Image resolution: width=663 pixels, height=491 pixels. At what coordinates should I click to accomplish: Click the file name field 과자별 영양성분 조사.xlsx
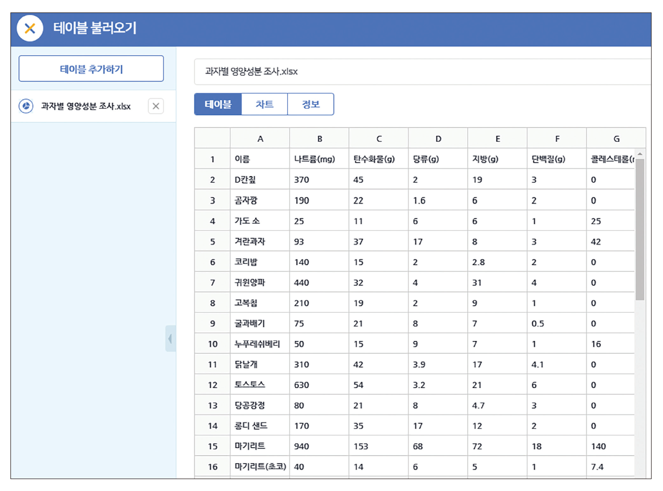coord(422,71)
